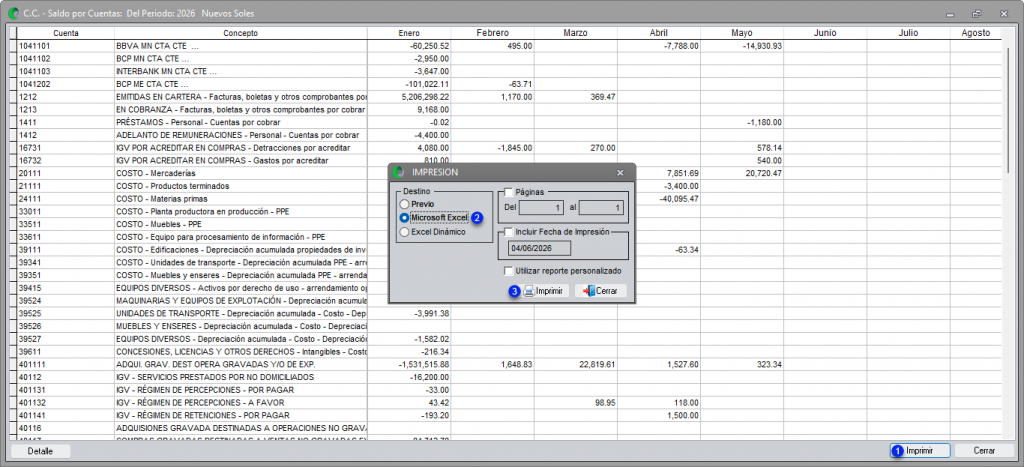Screen dimensions: 1024x467
Task: Click the Marzo value 22,819.61
Action: tap(576, 364)
